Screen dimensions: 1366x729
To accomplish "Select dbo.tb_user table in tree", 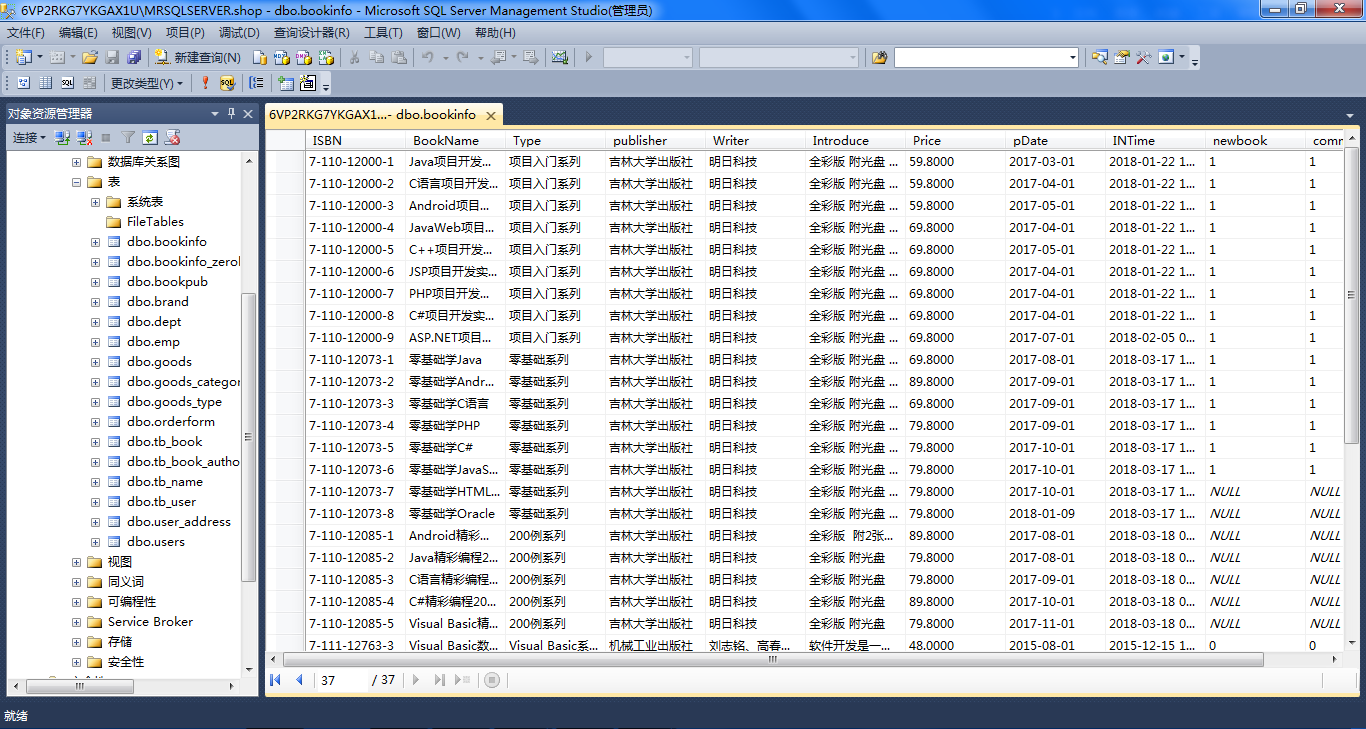I will click(161, 502).
